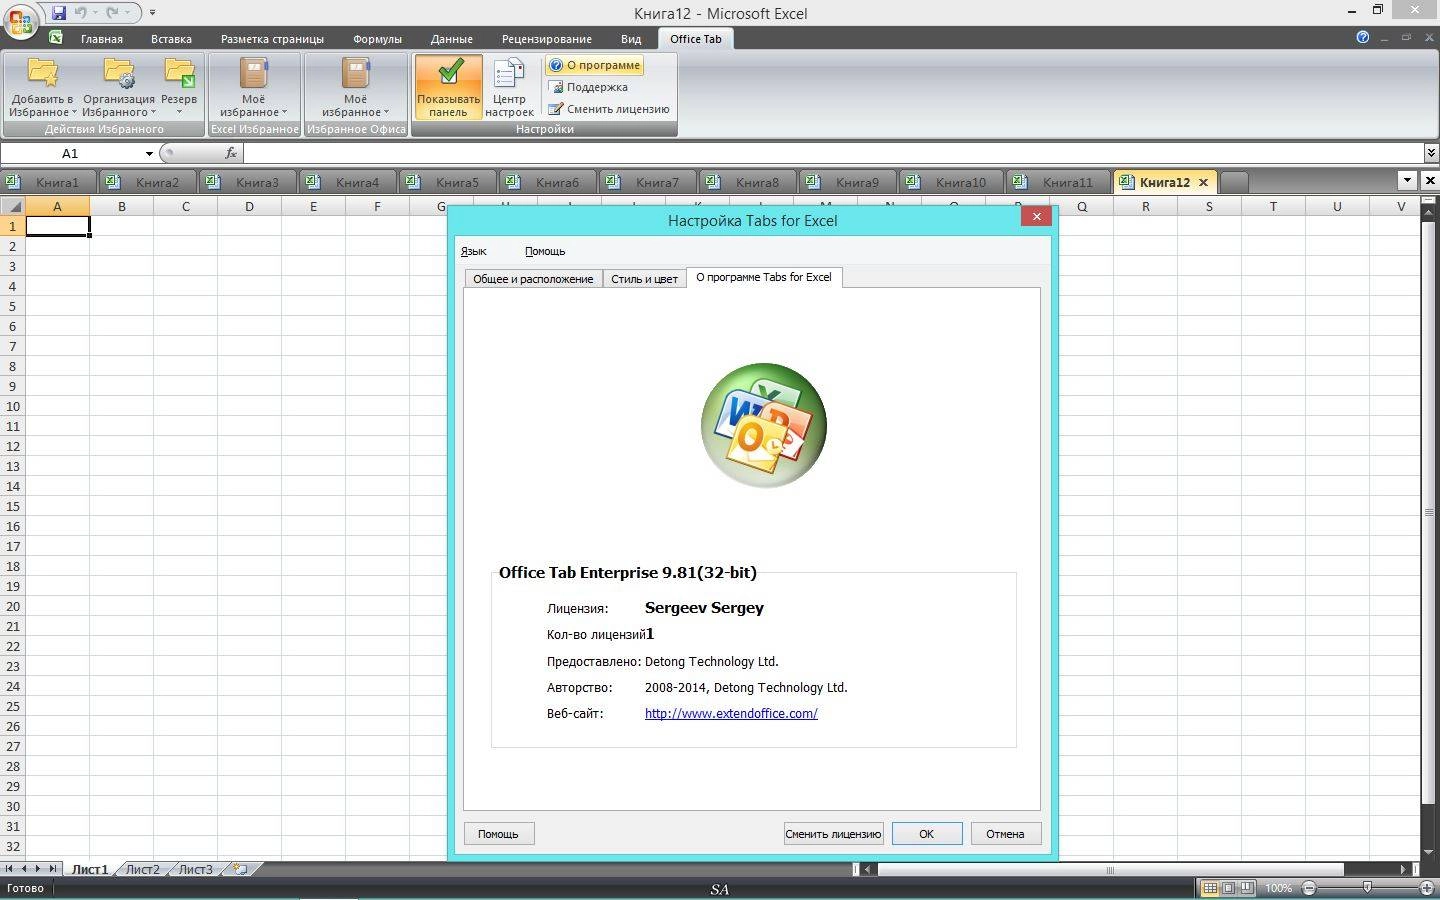Undo last action in quick access toolbar

coord(80,13)
